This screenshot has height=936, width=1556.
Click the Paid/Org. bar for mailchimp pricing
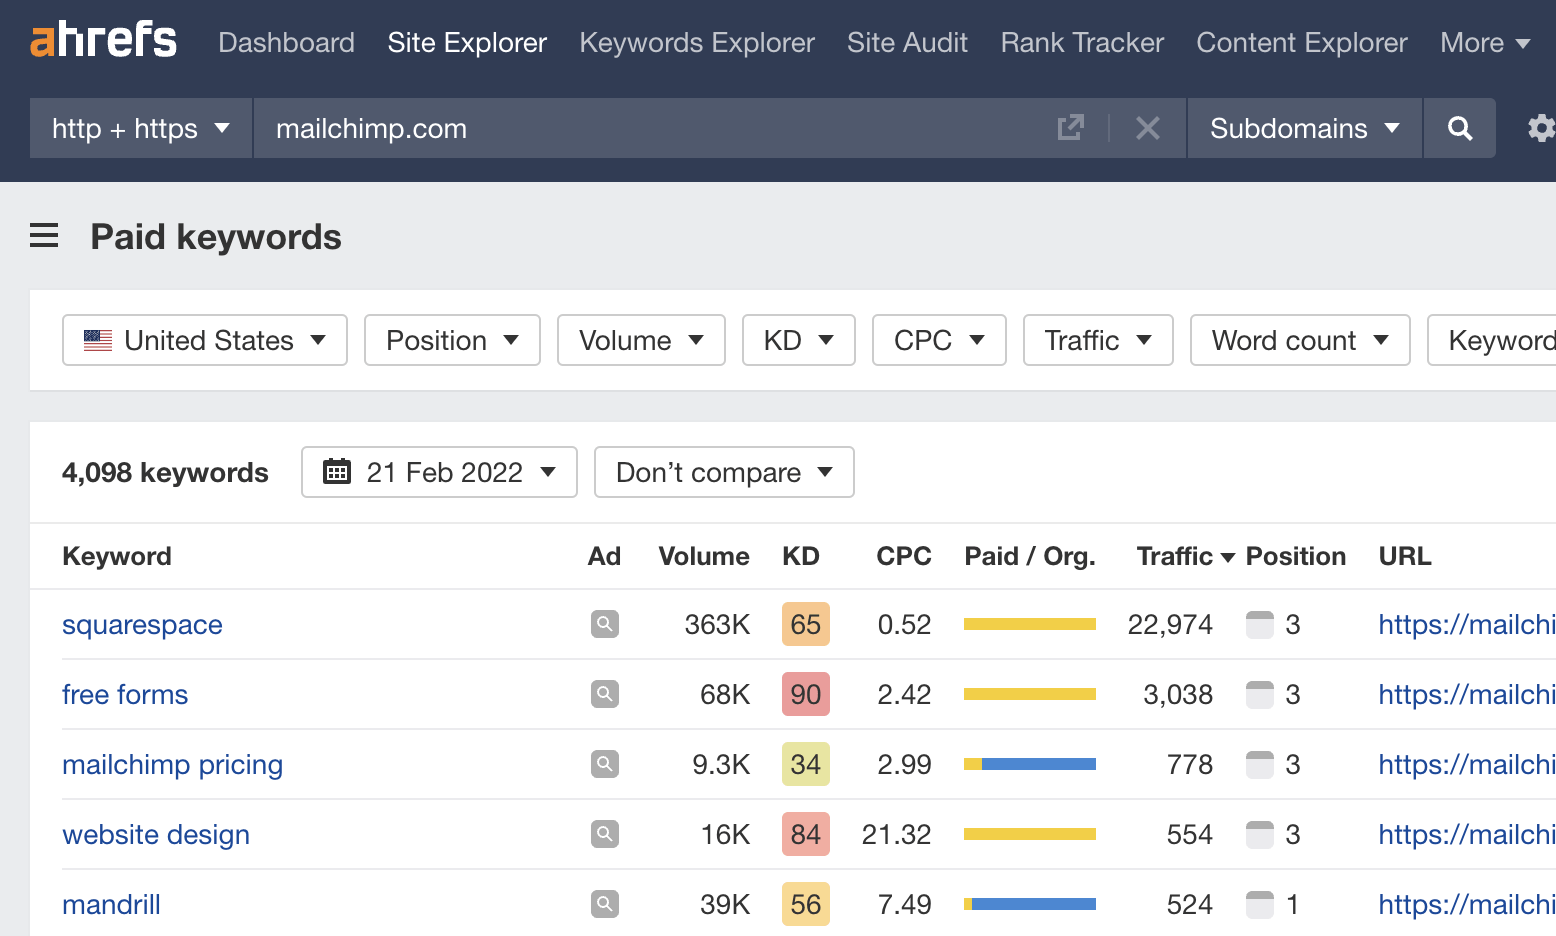1030,764
